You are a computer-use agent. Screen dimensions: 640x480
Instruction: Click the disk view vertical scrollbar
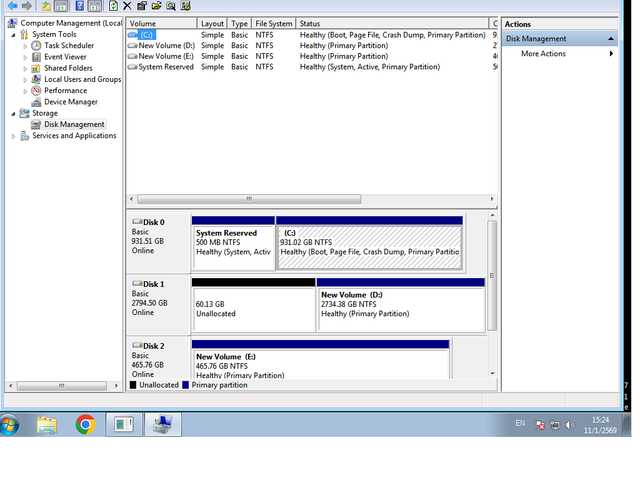click(x=492, y=276)
